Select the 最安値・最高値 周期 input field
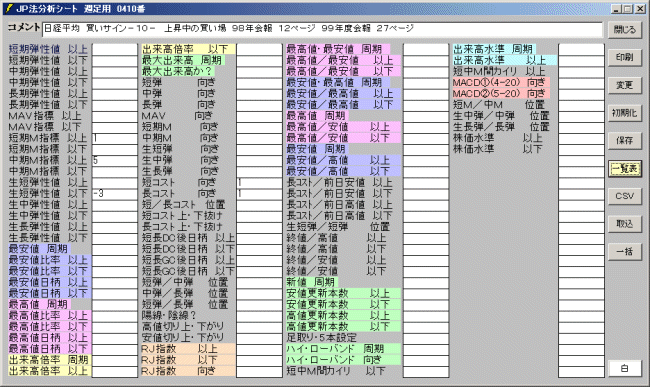 (426, 82)
